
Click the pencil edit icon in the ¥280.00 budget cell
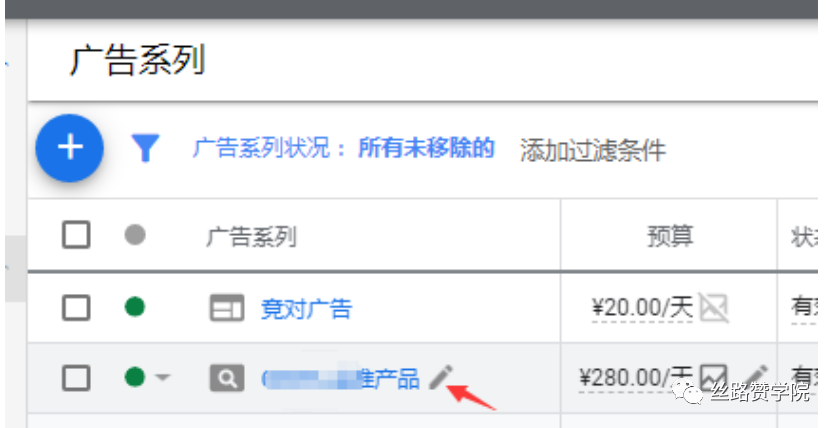coord(756,377)
